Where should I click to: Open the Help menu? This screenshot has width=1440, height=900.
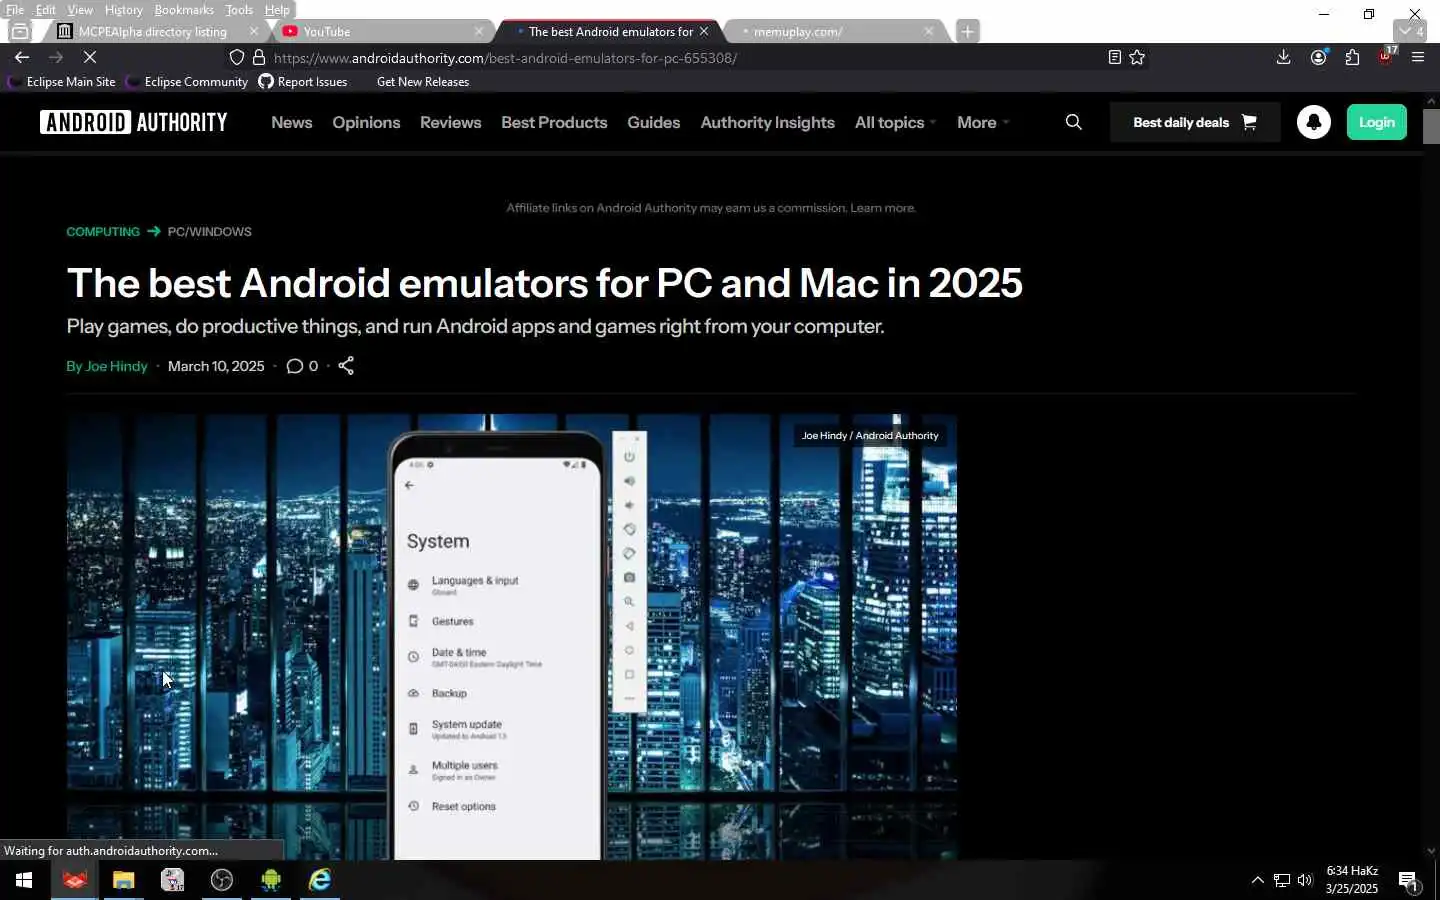coord(277,9)
